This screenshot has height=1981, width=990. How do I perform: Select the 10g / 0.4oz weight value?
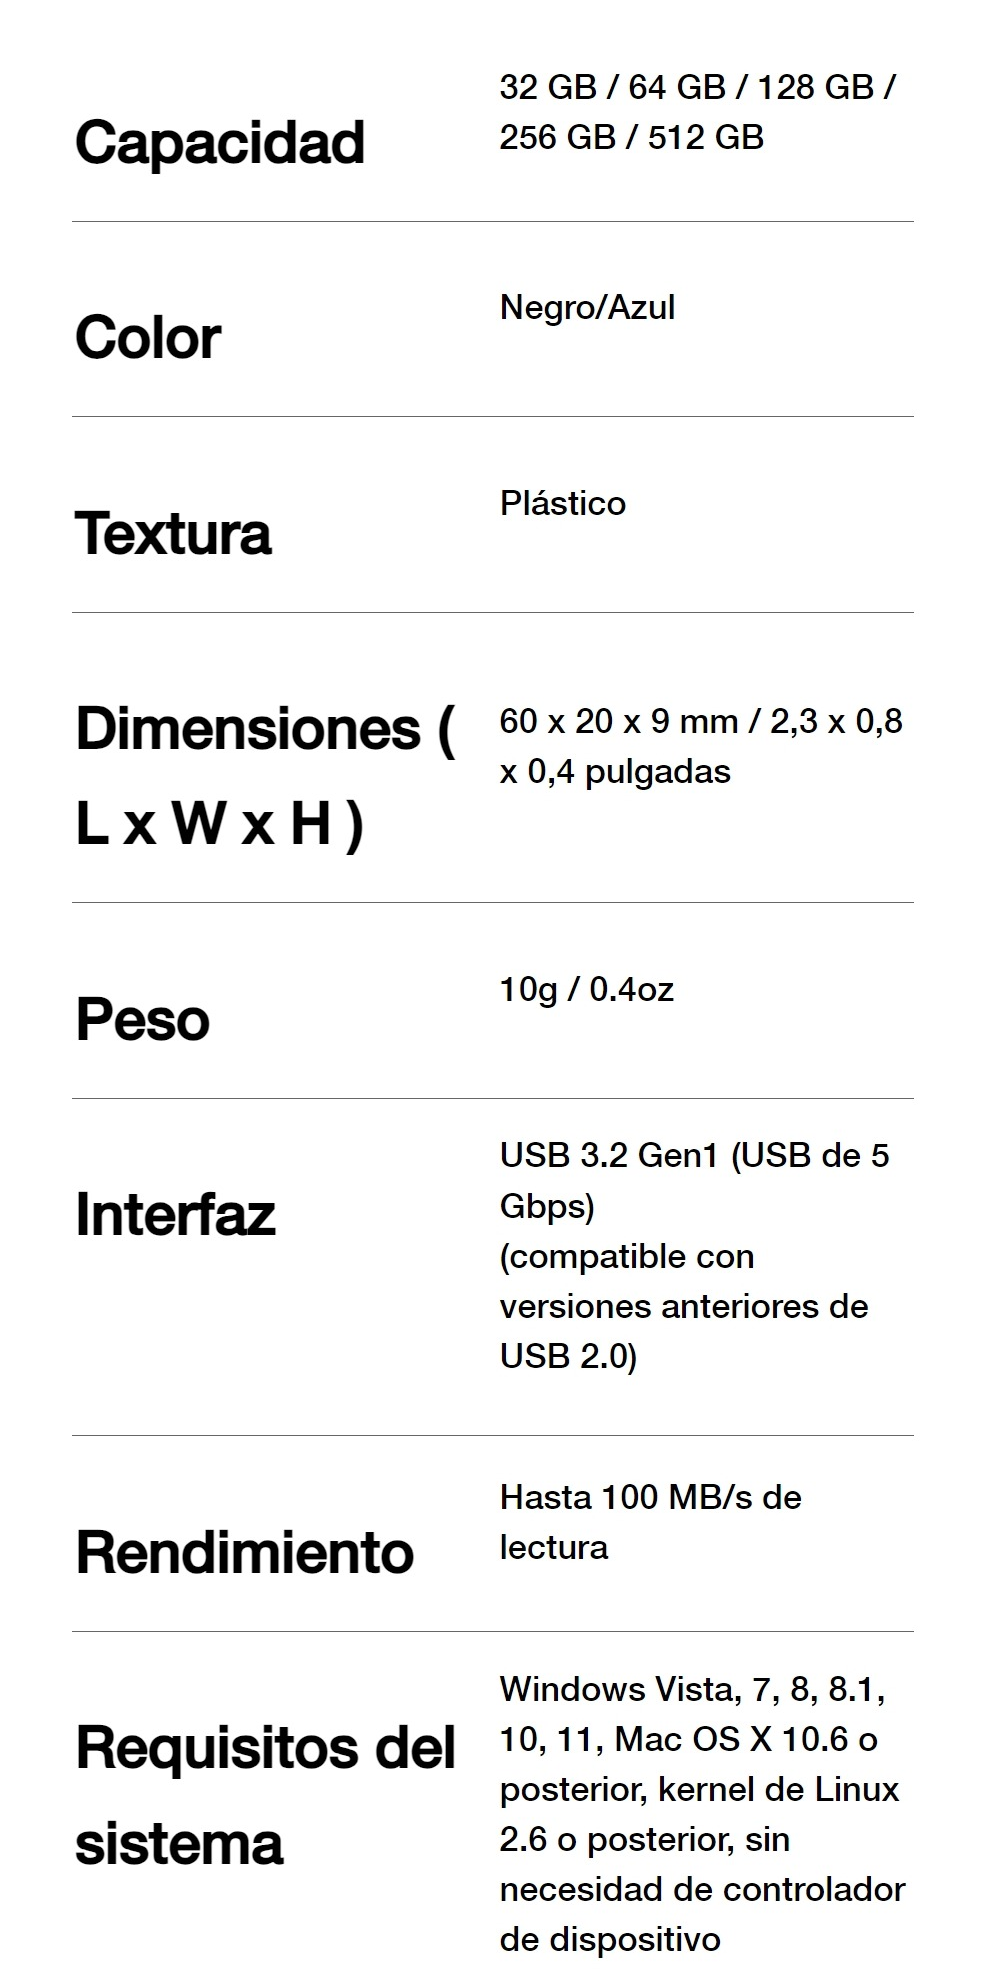[587, 990]
